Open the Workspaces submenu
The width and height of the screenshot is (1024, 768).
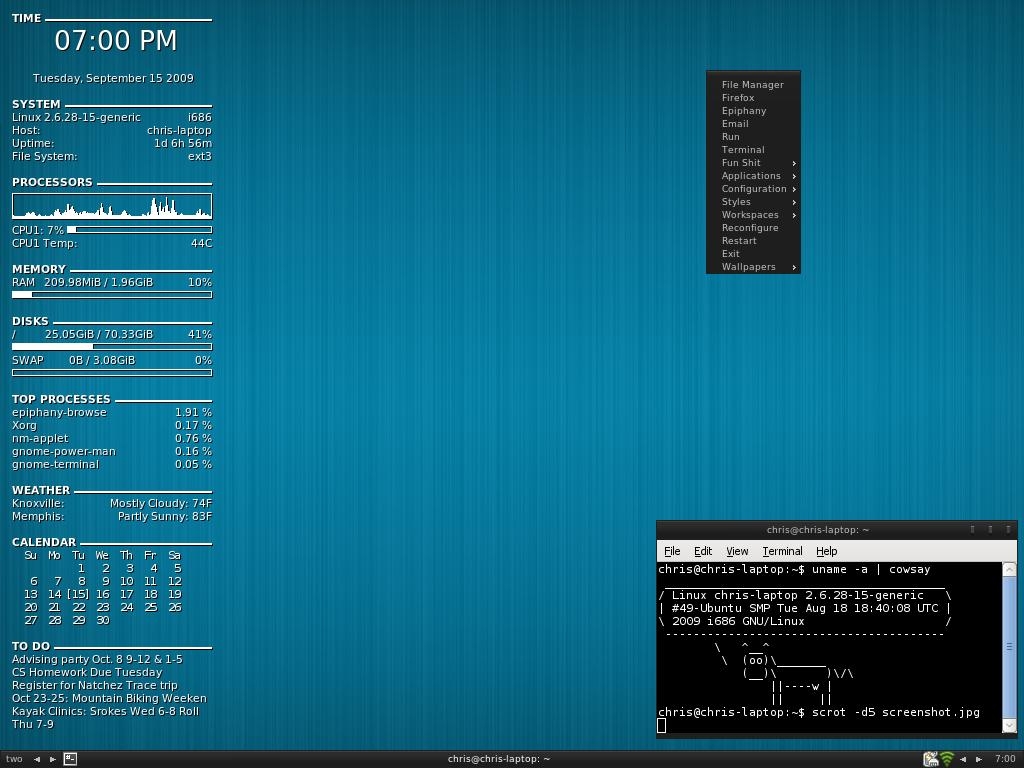750,215
